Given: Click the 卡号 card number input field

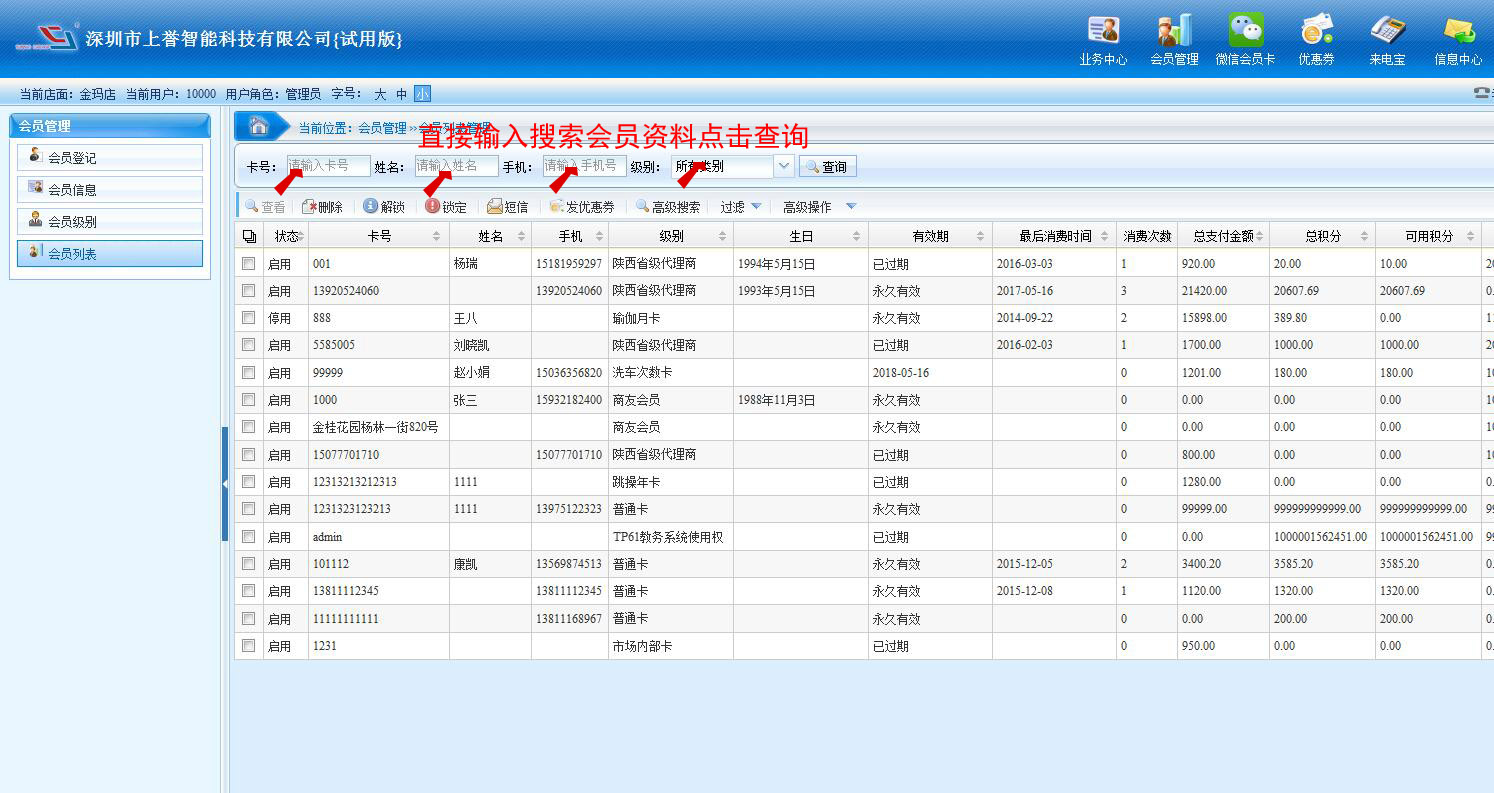Looking at the screenshot, I should point(328,166).
